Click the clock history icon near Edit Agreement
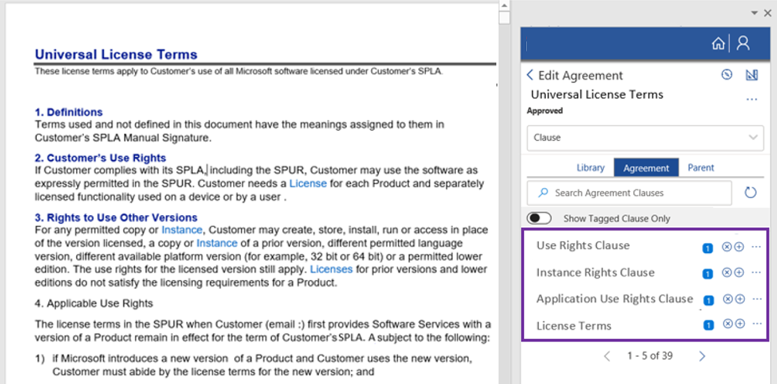This screenshot has height=384, width=777. 726,75
